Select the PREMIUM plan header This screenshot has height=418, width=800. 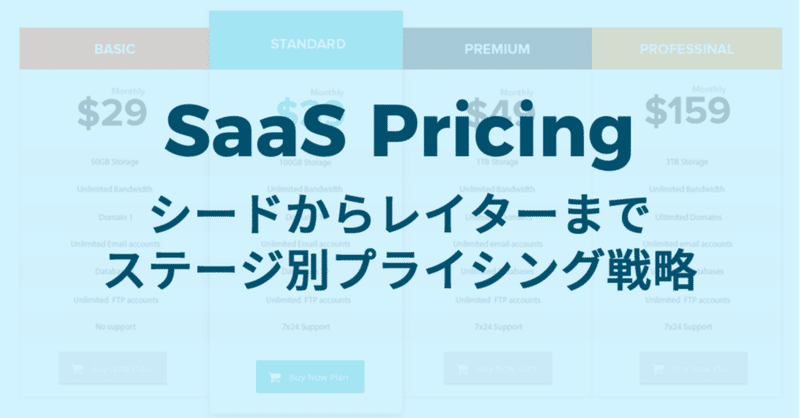click(x=497, y=48)
